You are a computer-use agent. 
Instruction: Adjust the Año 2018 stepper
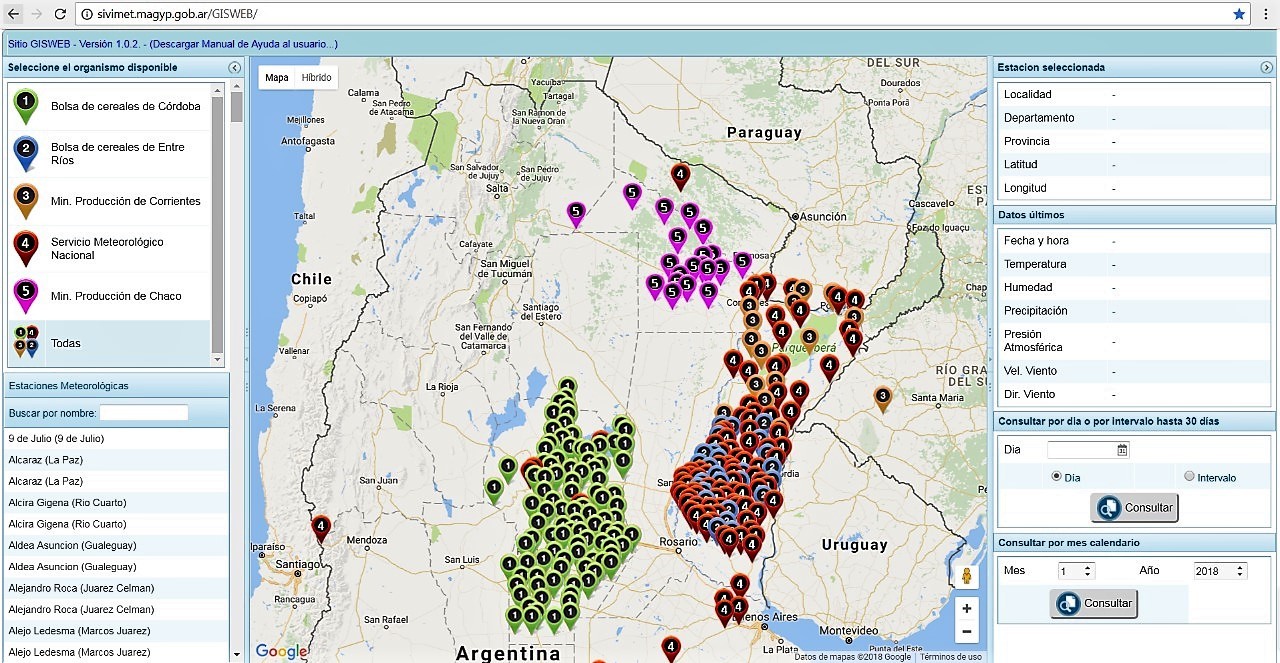1240,571
